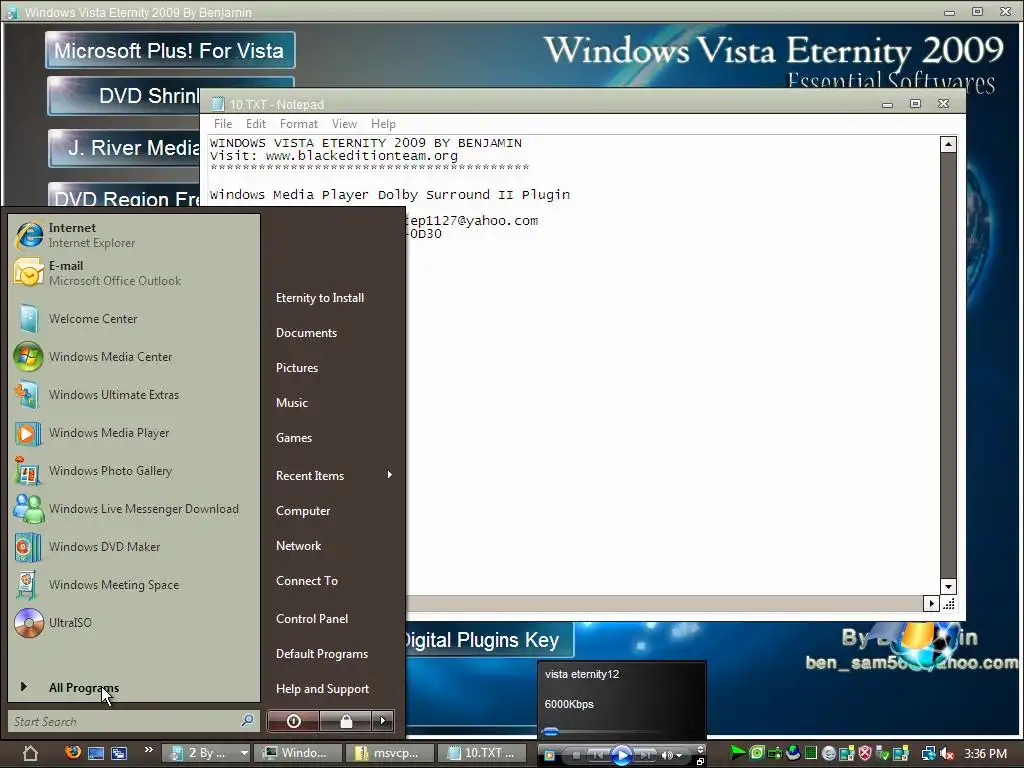
Task: Open Help and Support from Start menu
Action: [x=323, y=689]
